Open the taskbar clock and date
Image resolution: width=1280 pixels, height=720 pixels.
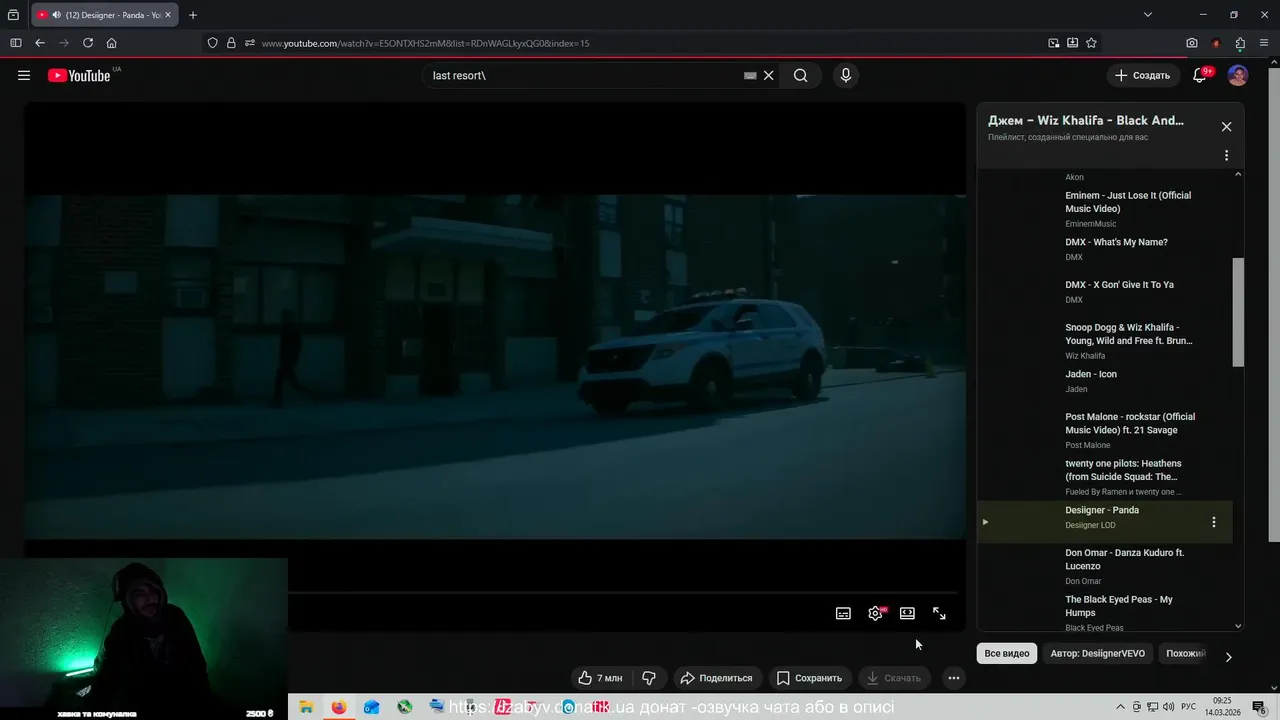1222,707
